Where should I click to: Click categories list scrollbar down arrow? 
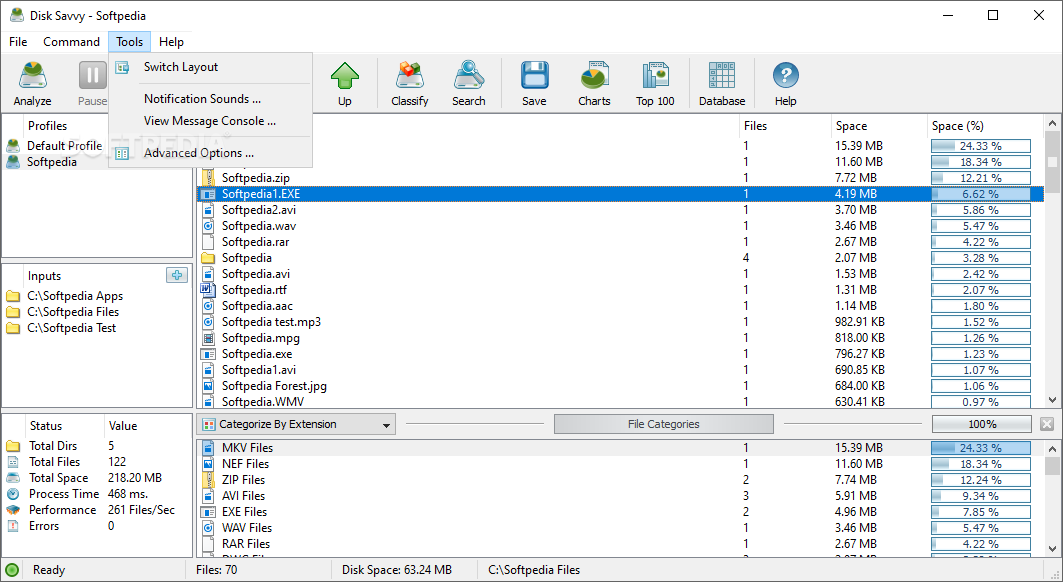[1052, 548]
